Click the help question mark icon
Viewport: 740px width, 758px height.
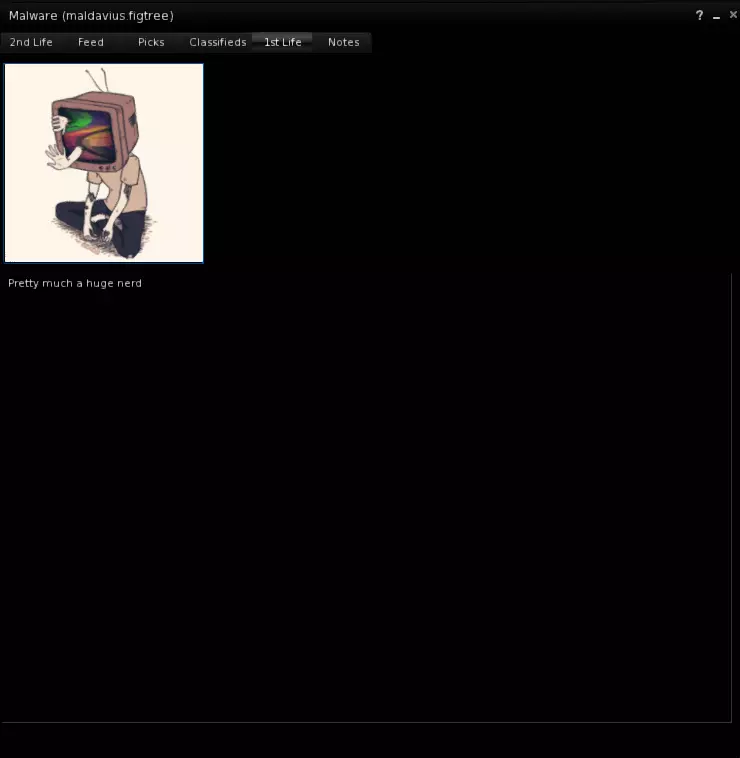click(x=699, y=15)
